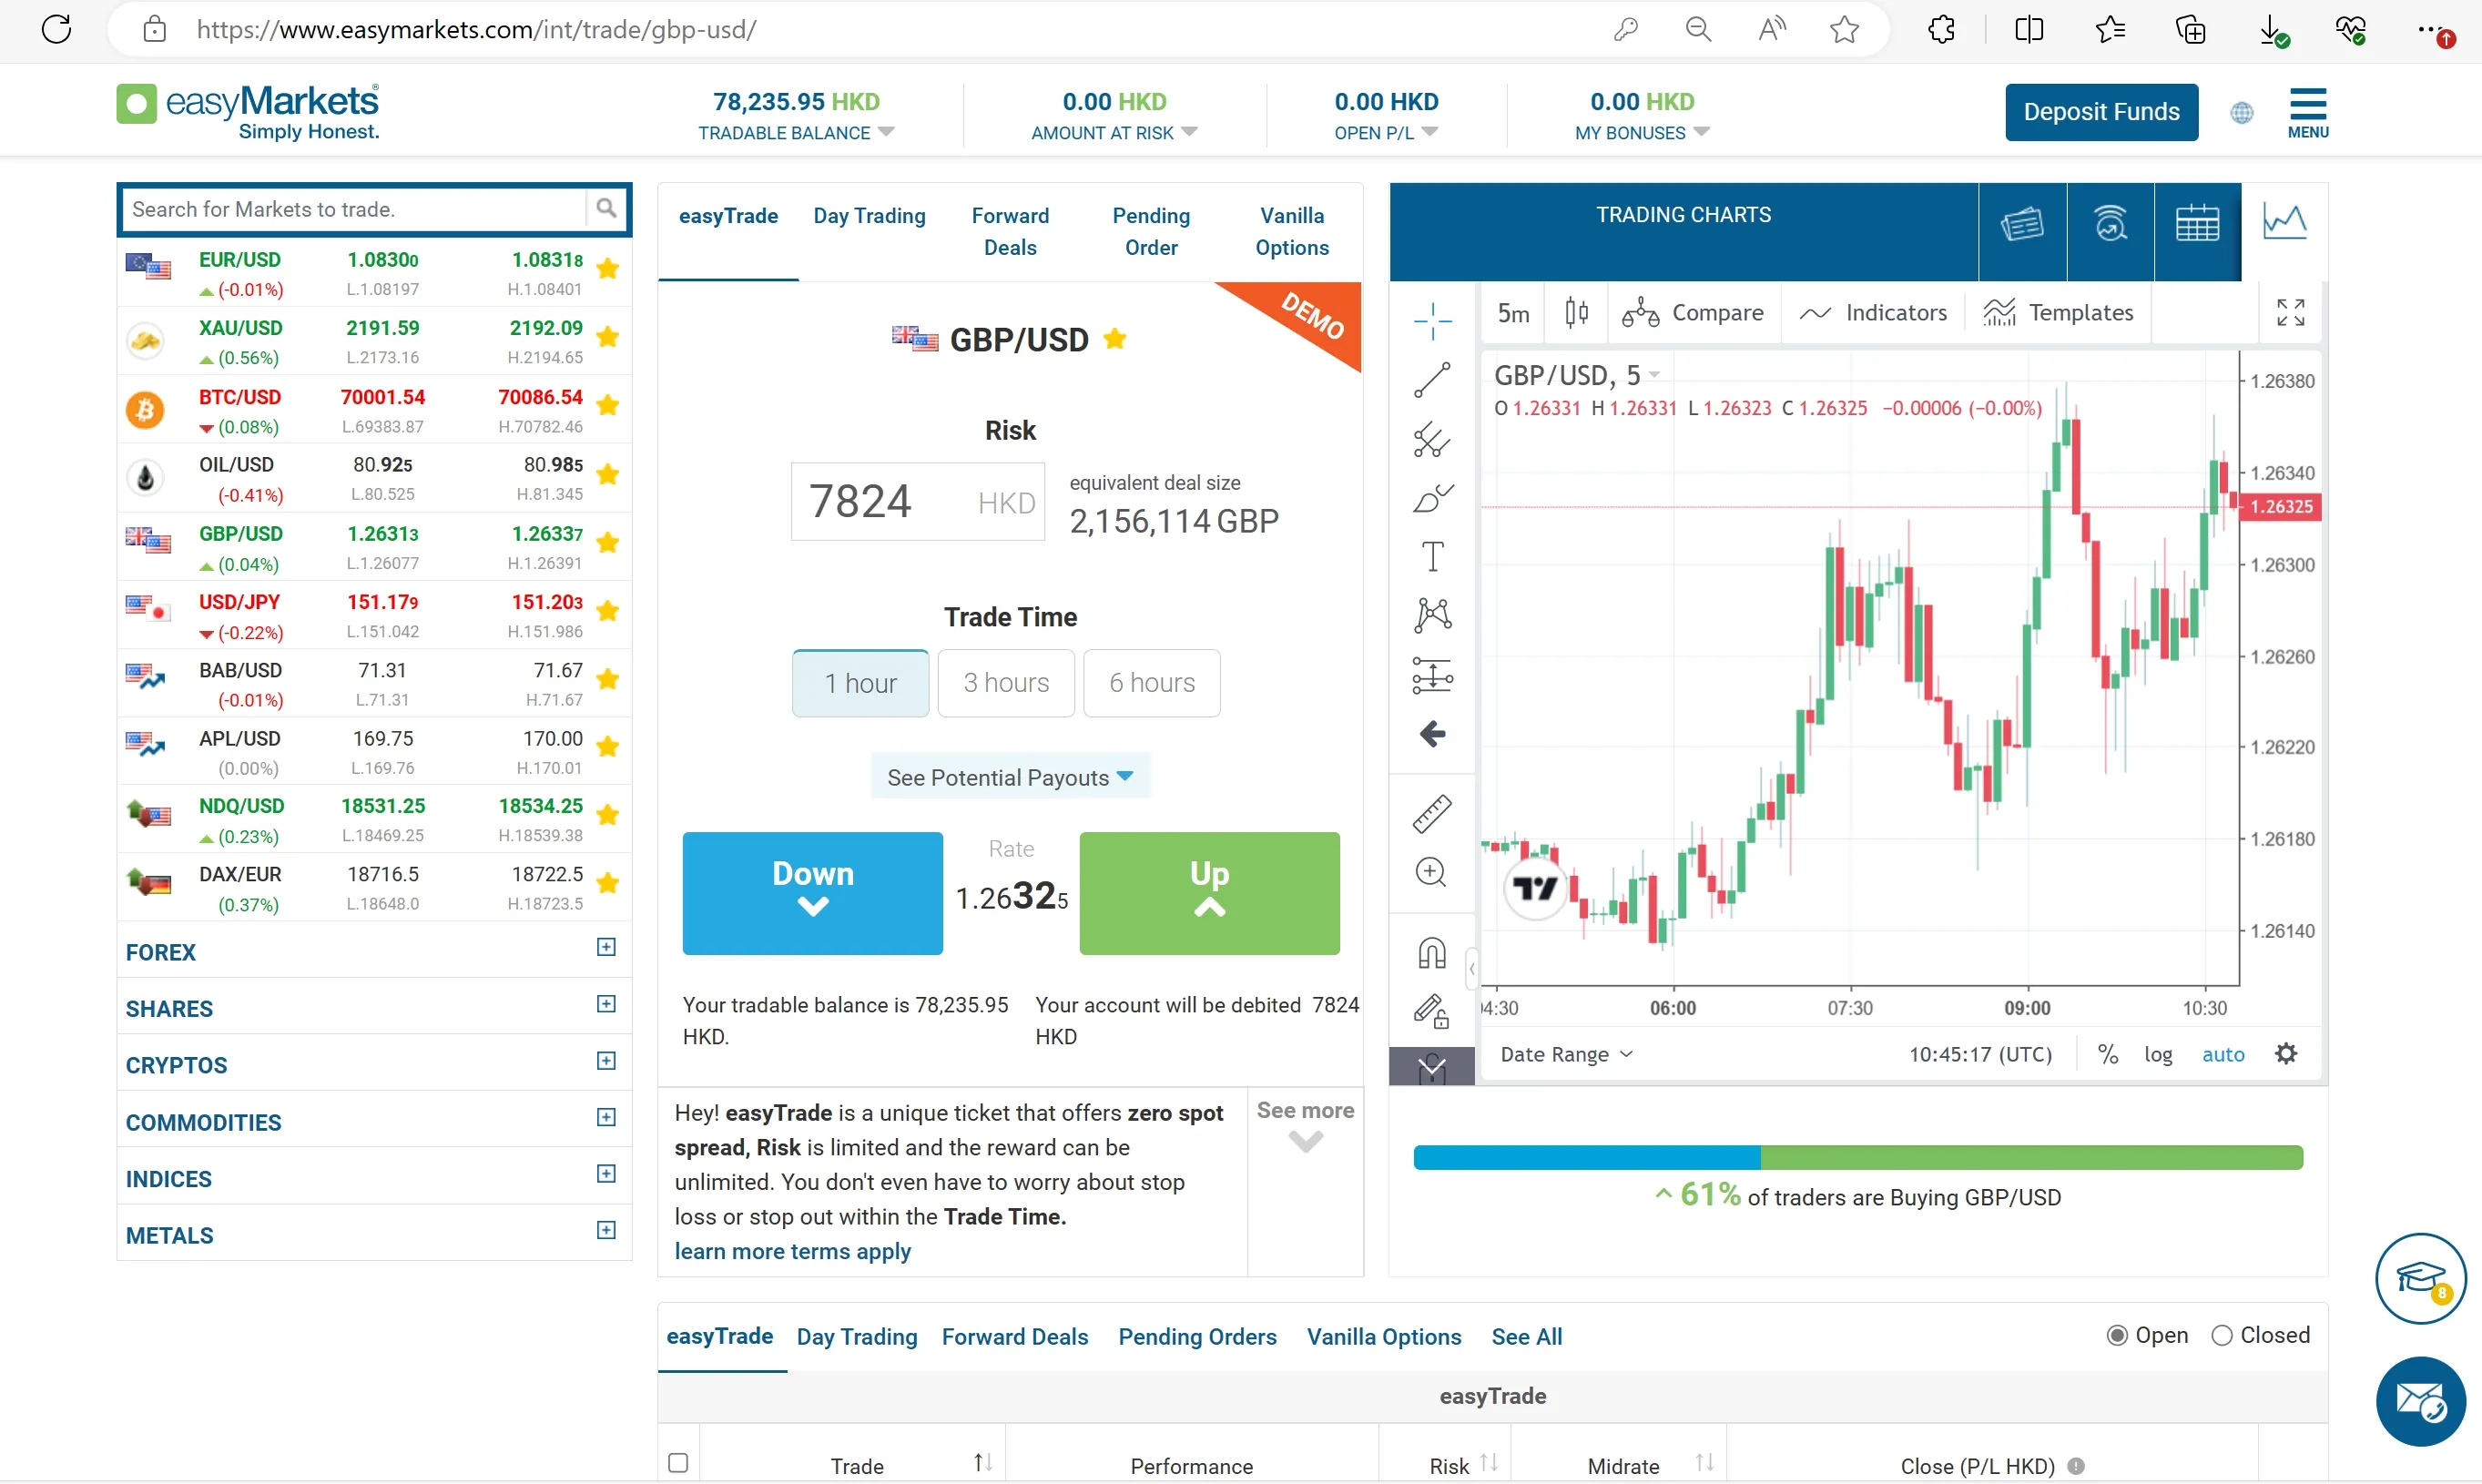2482x1484 pixels.
Task: Open the language globe selector
Action: pyautogui.click(x=2242, y=113)
